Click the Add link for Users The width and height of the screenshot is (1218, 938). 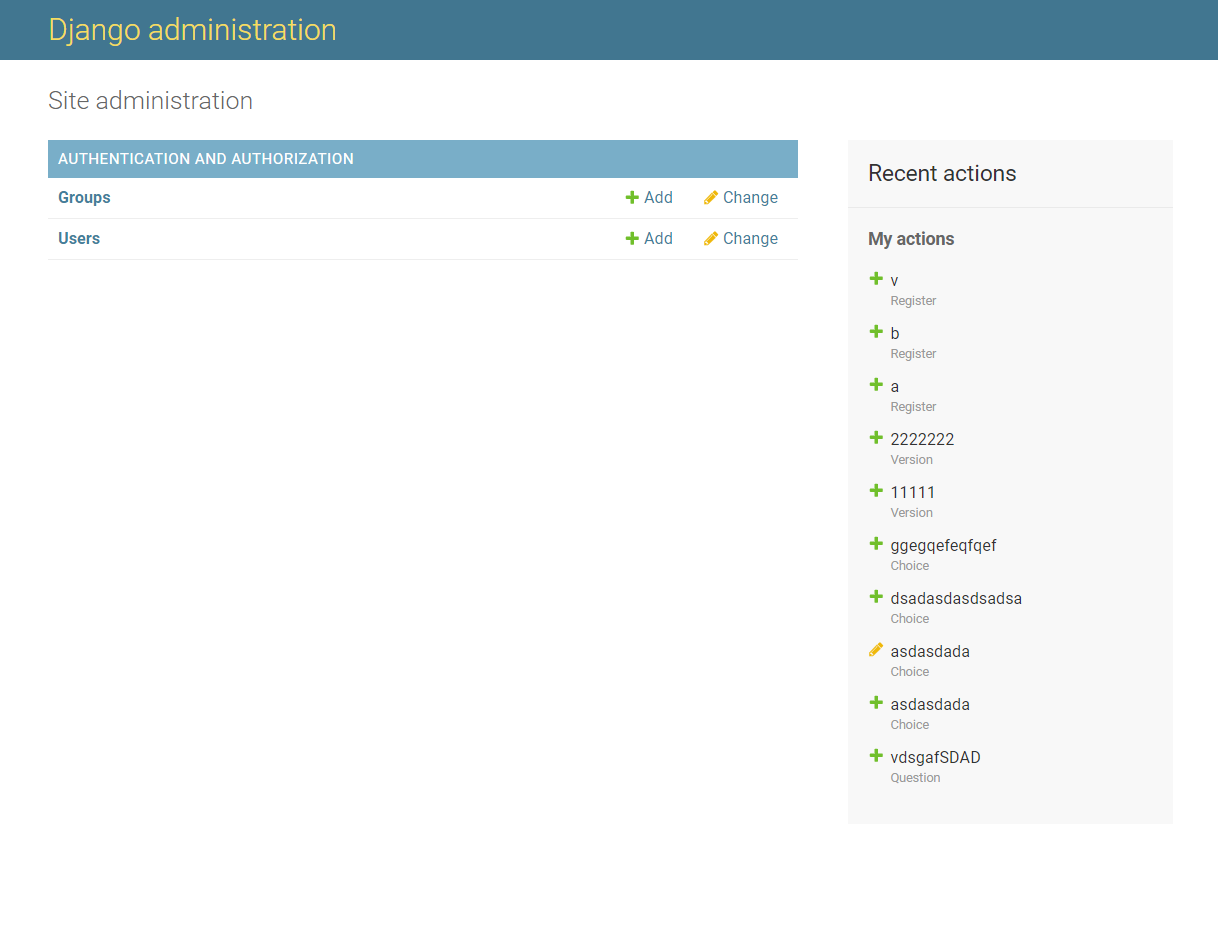(x=649, y=239)
